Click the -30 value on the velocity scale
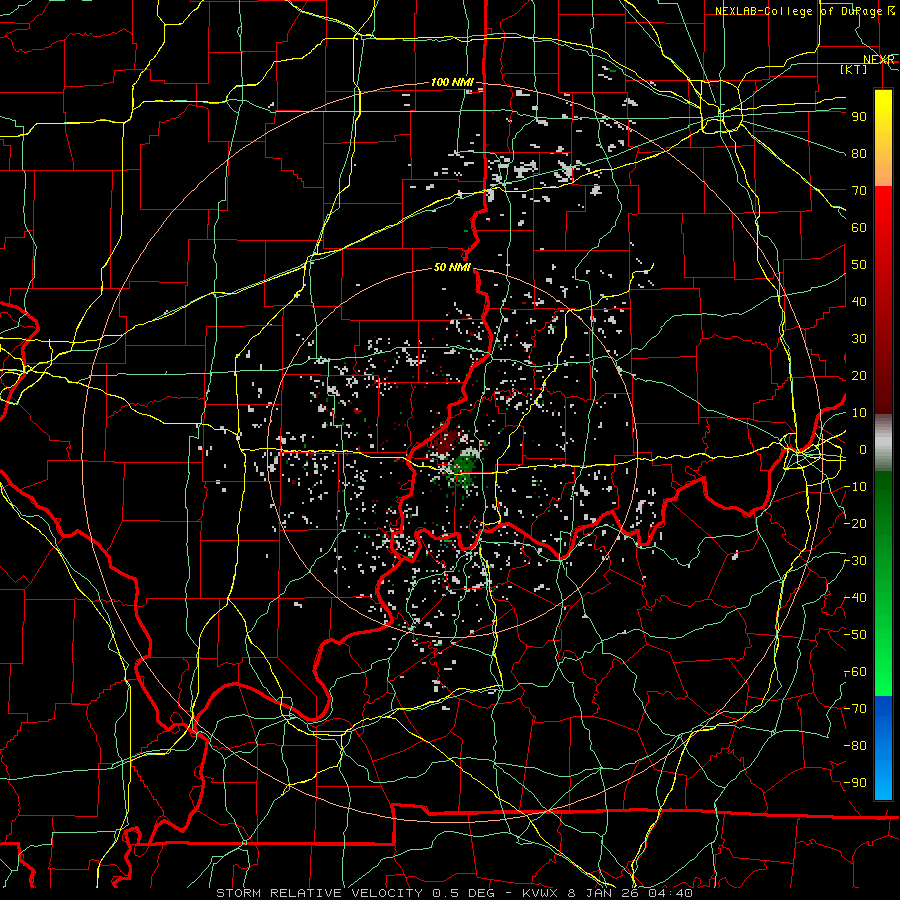Screen dimensions: 900x900 click(856, 561)
